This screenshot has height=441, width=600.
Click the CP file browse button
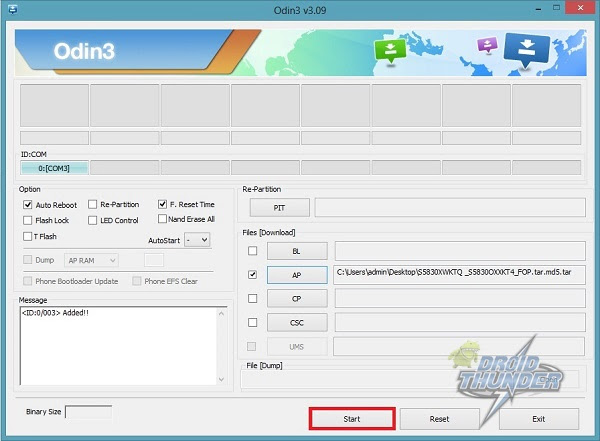(x=297, y=299)
